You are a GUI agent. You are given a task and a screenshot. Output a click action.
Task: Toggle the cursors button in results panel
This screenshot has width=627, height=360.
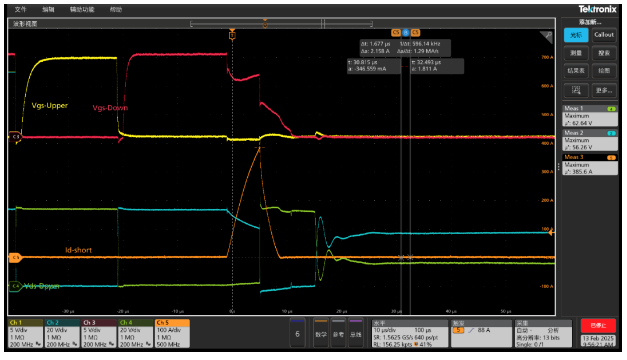click(x=576, y=35)
